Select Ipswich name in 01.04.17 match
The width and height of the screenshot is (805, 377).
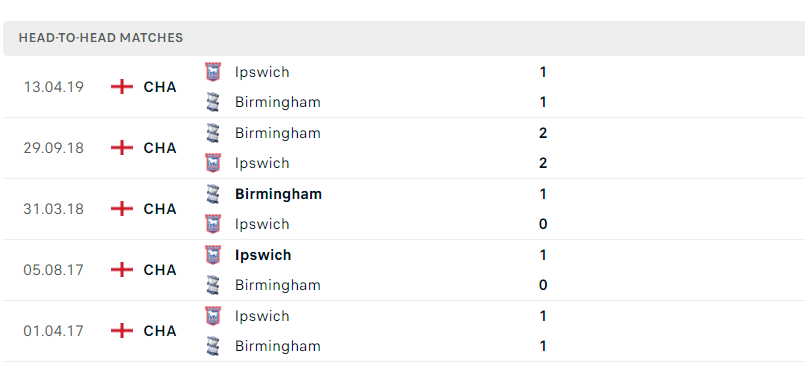tap(262, 316)
